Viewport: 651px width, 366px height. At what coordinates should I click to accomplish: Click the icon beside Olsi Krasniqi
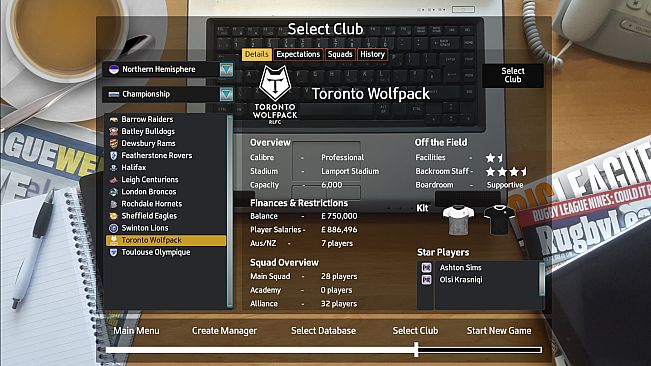tap(426, 280)
